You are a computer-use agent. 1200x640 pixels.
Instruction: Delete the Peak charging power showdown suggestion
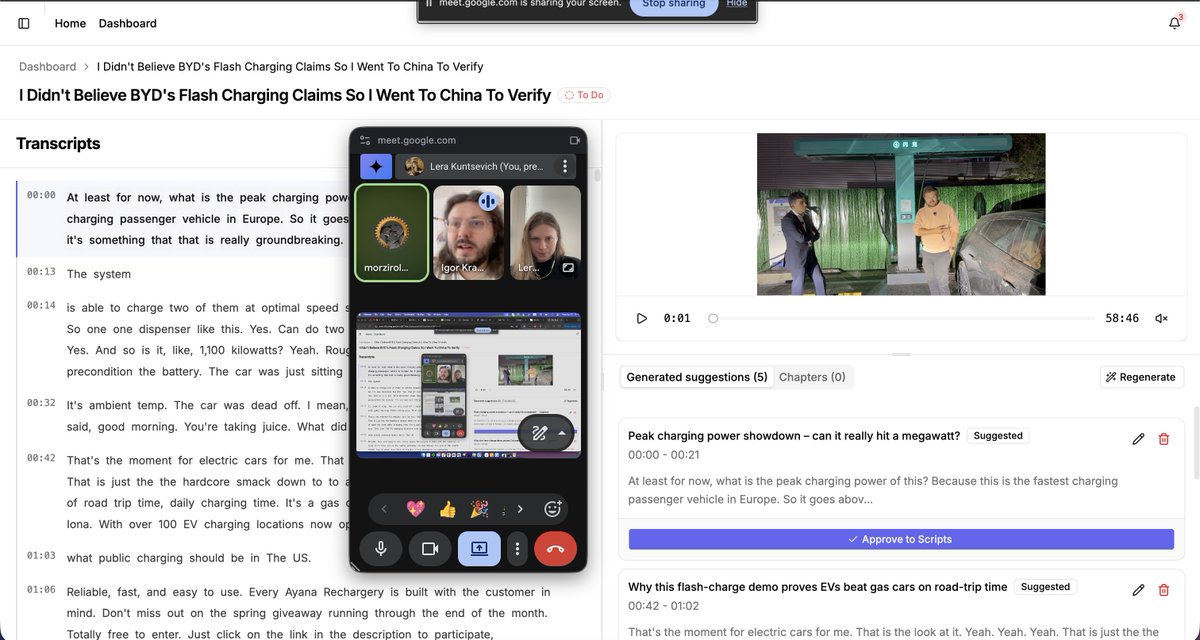click(x=1163, y=439)
